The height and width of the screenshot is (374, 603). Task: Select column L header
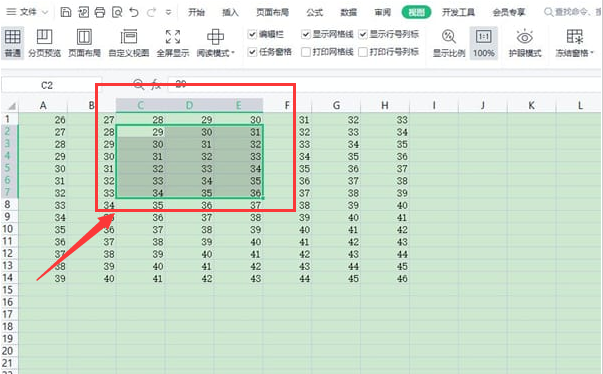(x=579, y=105)
